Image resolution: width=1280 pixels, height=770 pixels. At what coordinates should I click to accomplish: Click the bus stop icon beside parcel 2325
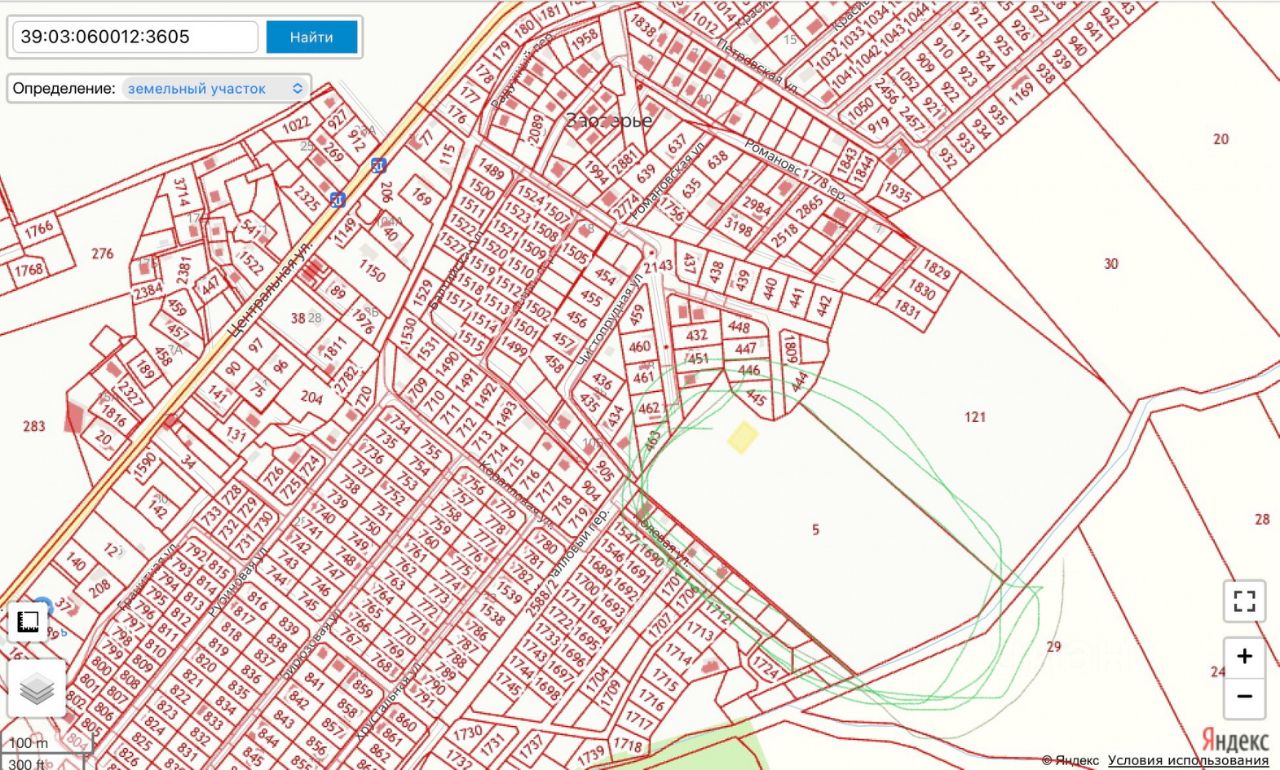[x=338, y=199]
